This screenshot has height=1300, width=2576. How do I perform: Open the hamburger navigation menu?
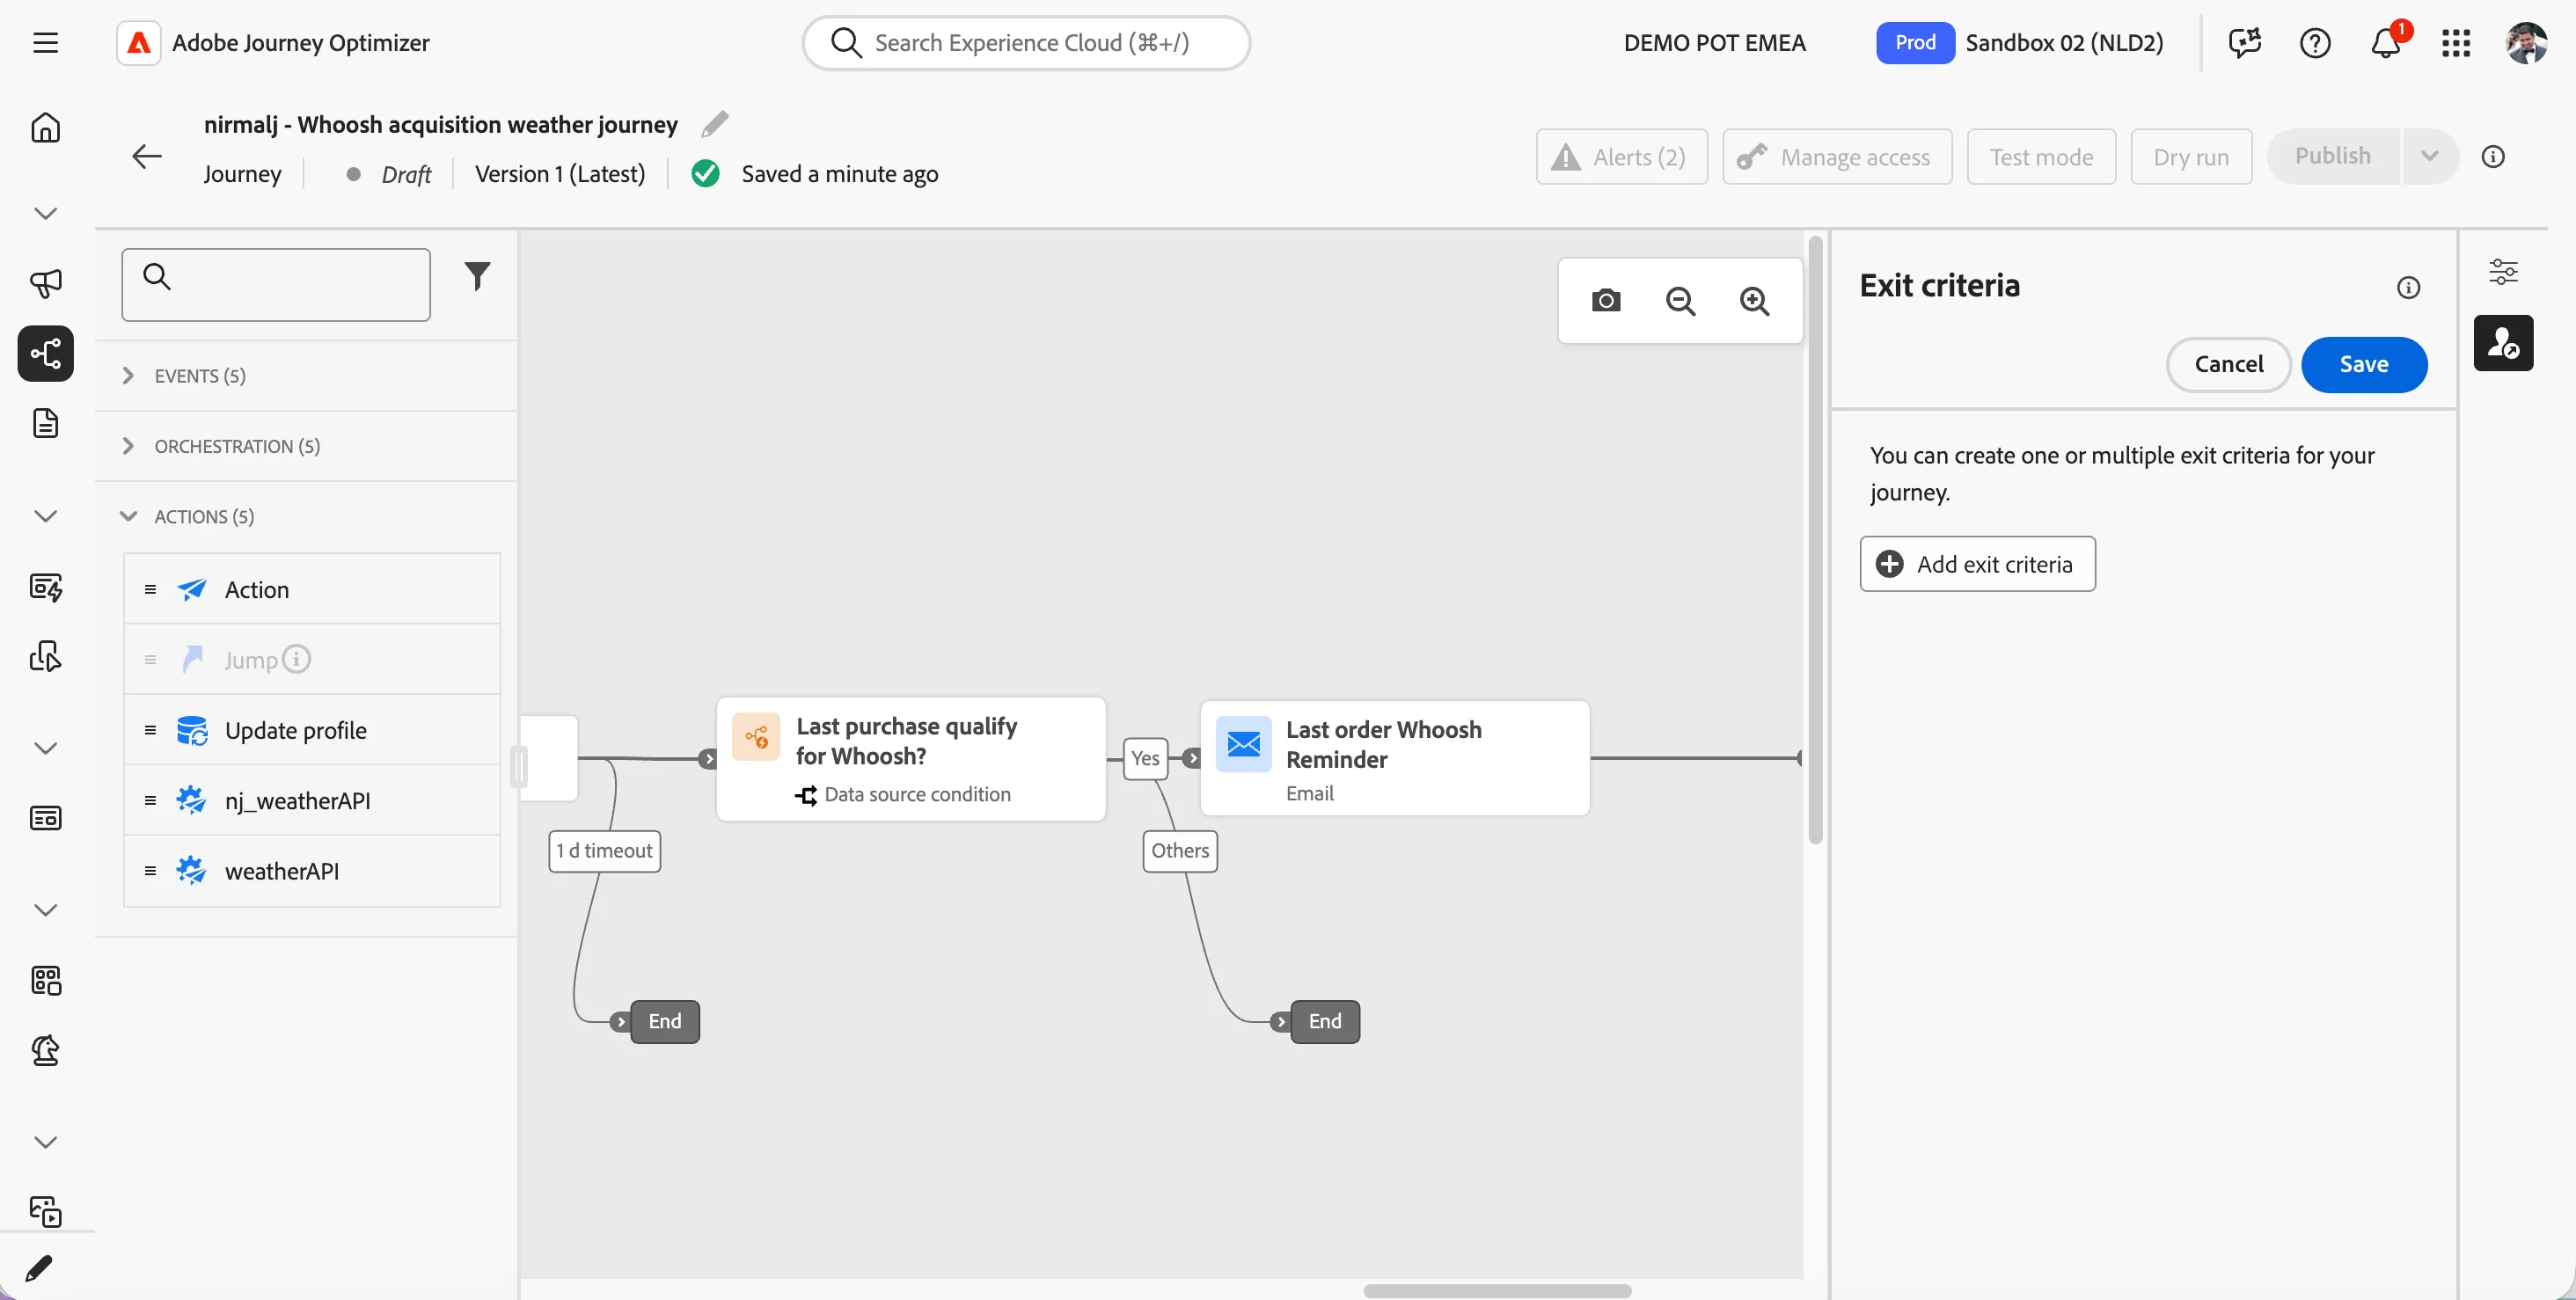[x=46, y=42]
